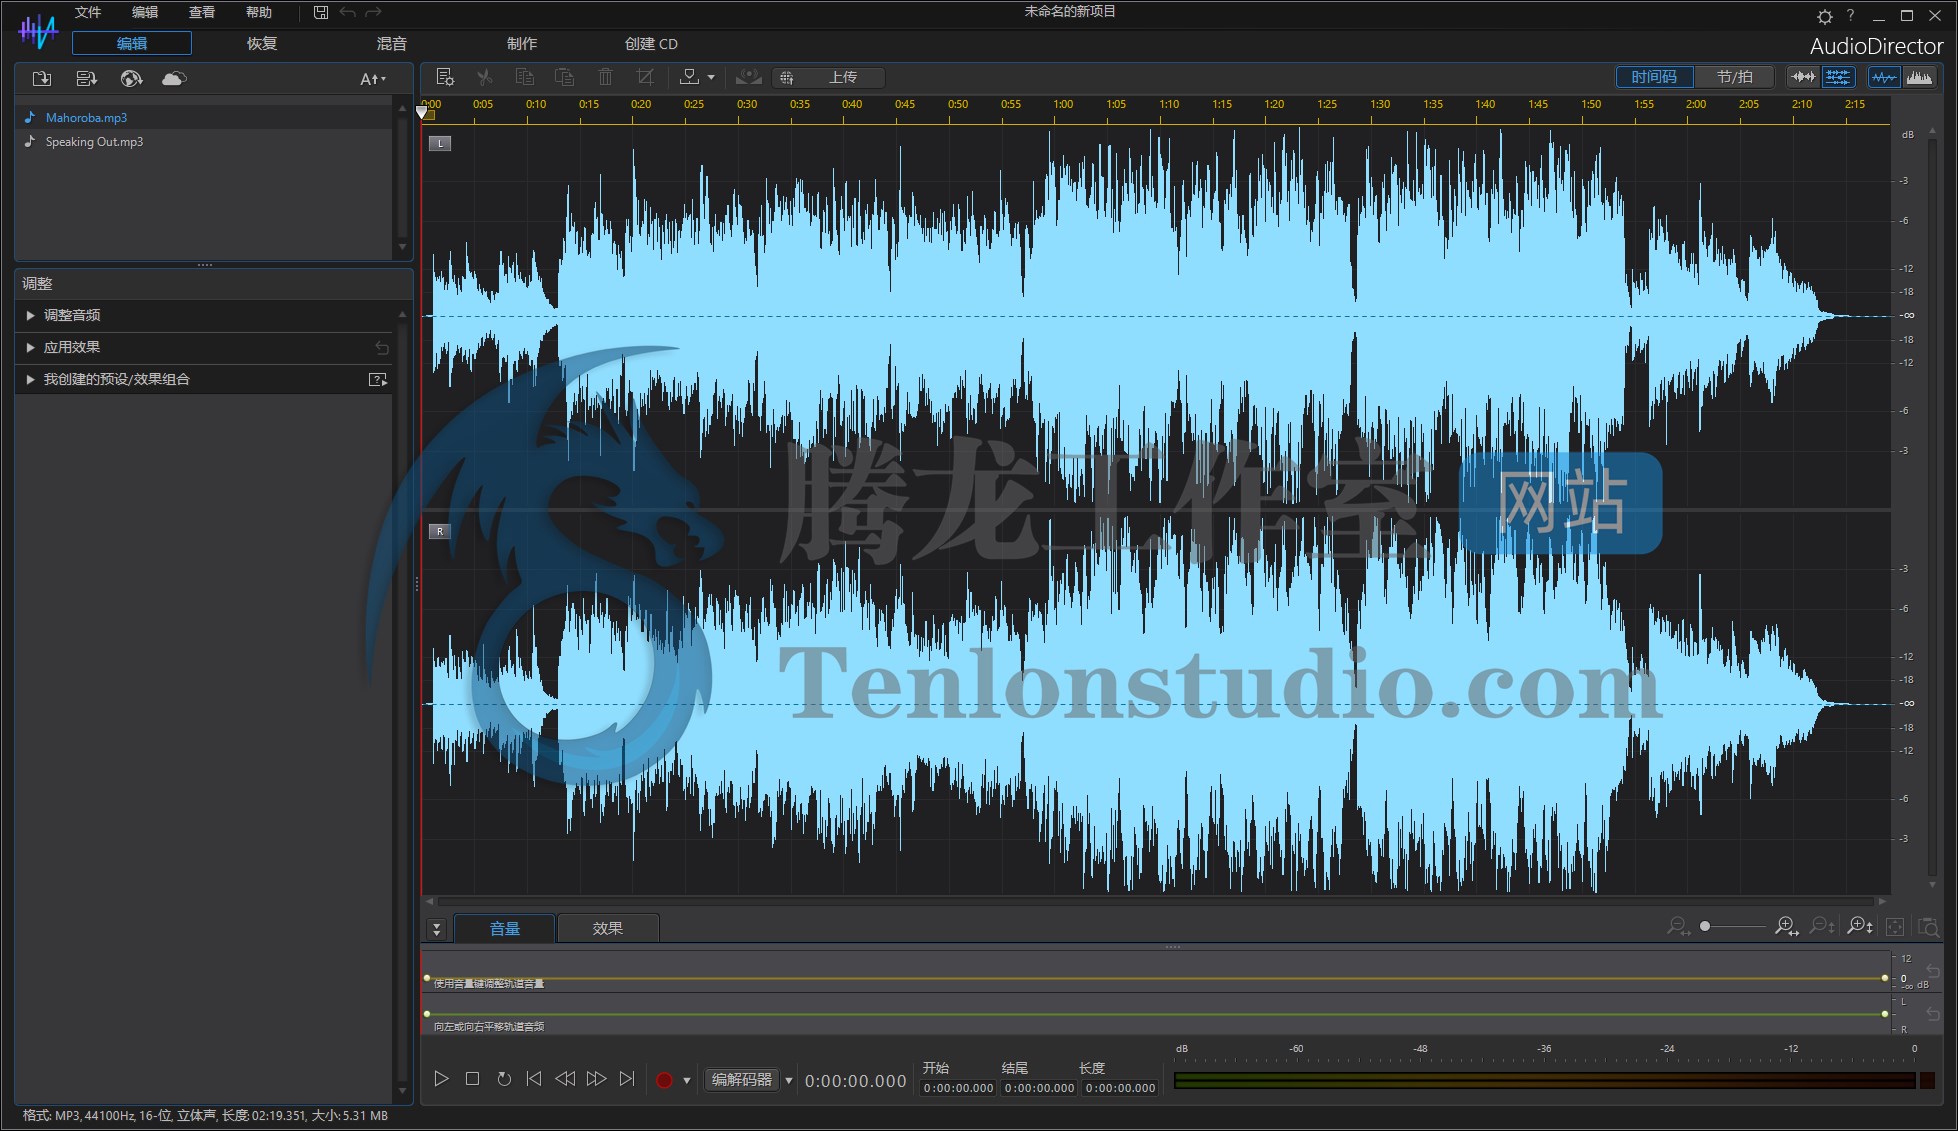
Task: Open the settings gear icon
Action: click(1825, 16)
